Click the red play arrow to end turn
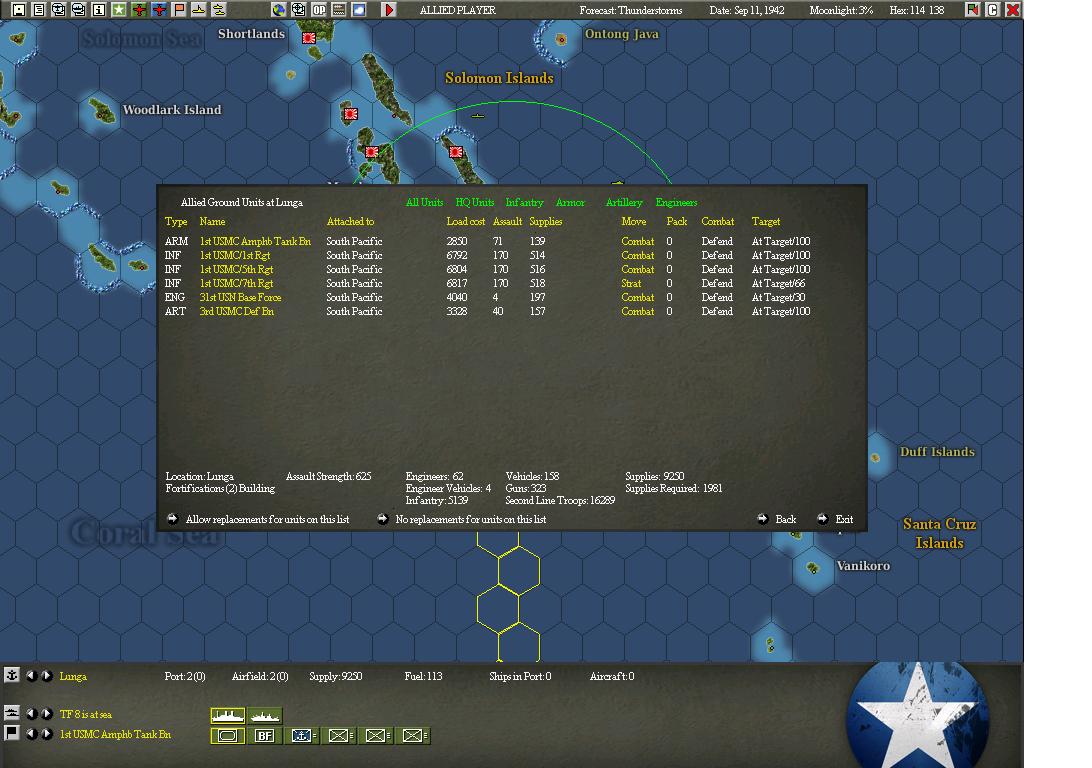 pos(389,10)
